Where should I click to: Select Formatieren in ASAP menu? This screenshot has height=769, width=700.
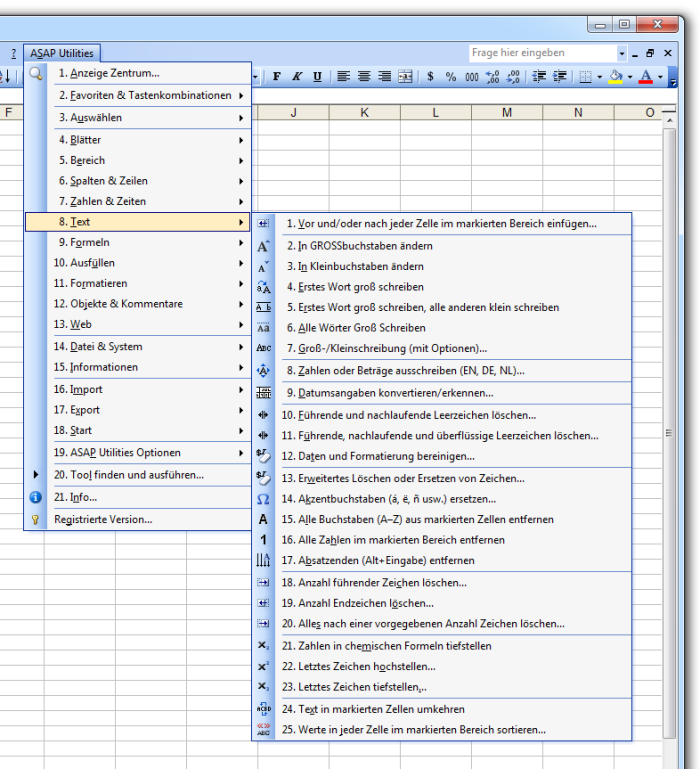click(x=137, y=283)
